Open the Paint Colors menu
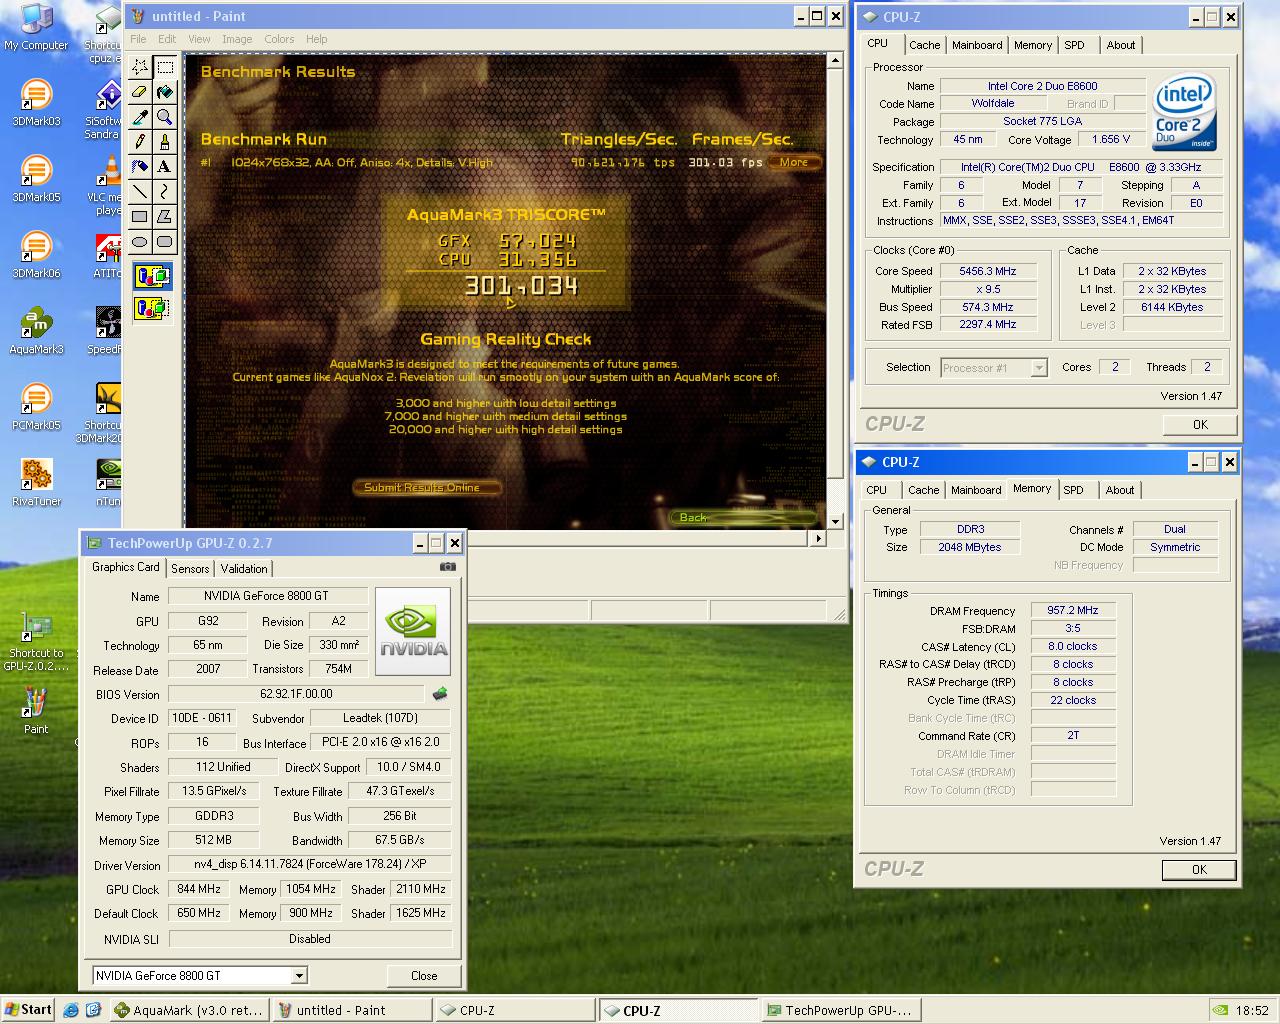Viewport: 1280px width, 1024px height. click(x=279, y=39)
